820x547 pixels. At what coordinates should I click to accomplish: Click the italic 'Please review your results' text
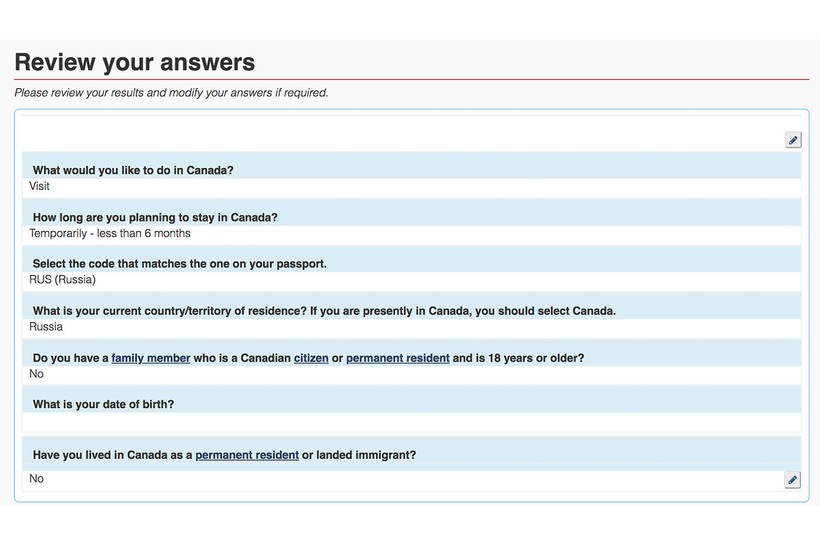point(172,93)
